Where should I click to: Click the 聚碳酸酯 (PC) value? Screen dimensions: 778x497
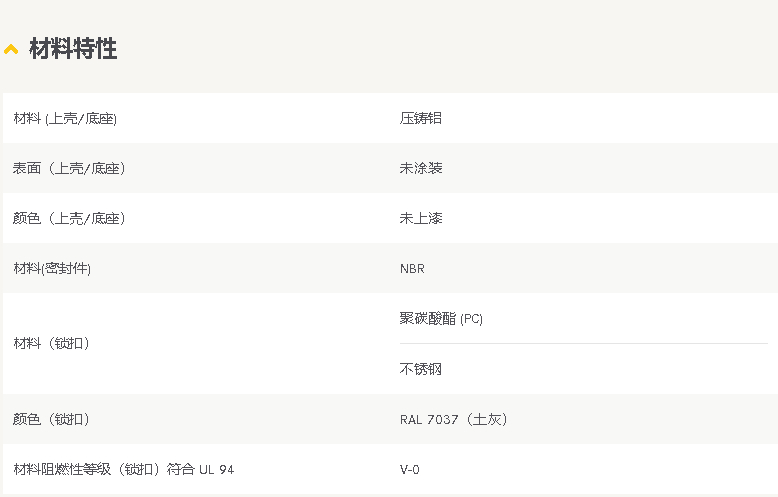pos(441,318)
